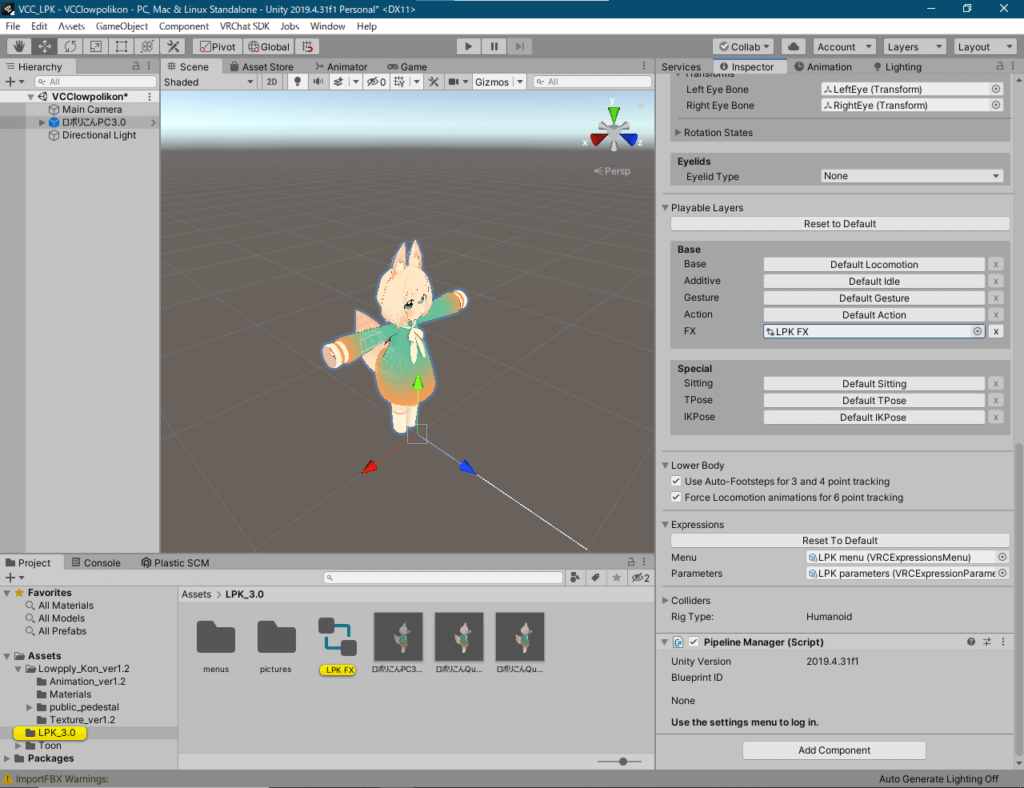1024x788 pixels.
Task: Toggle scene grid visibility icon
Action: click(x=399, y=82)
